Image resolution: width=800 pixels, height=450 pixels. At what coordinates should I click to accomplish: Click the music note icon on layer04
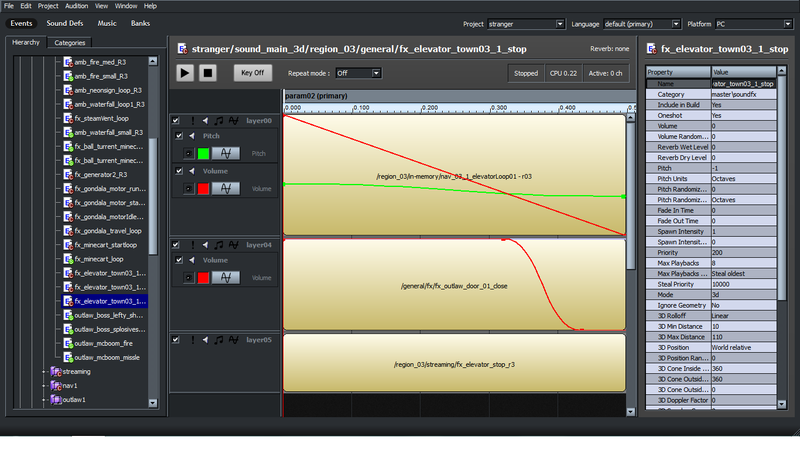pyautogui.click(x=219, y=245)
